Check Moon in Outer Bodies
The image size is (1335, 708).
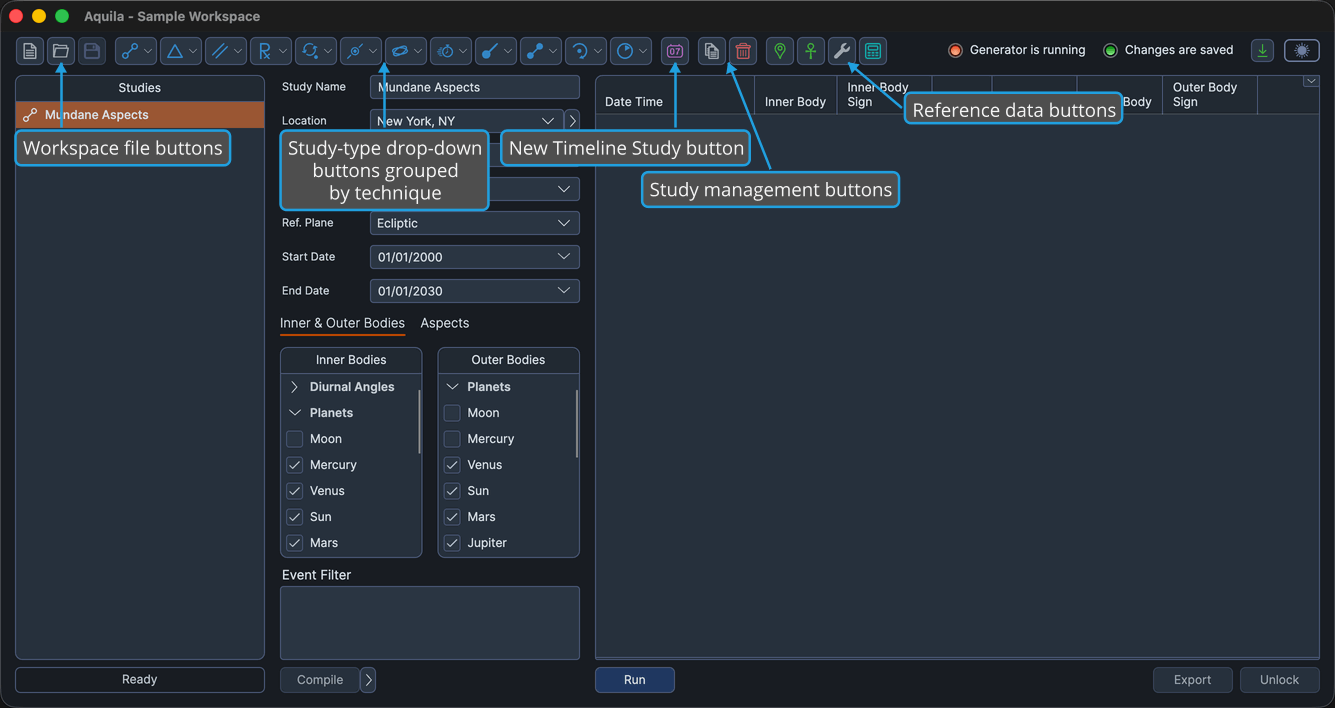[x=452, y=413]
